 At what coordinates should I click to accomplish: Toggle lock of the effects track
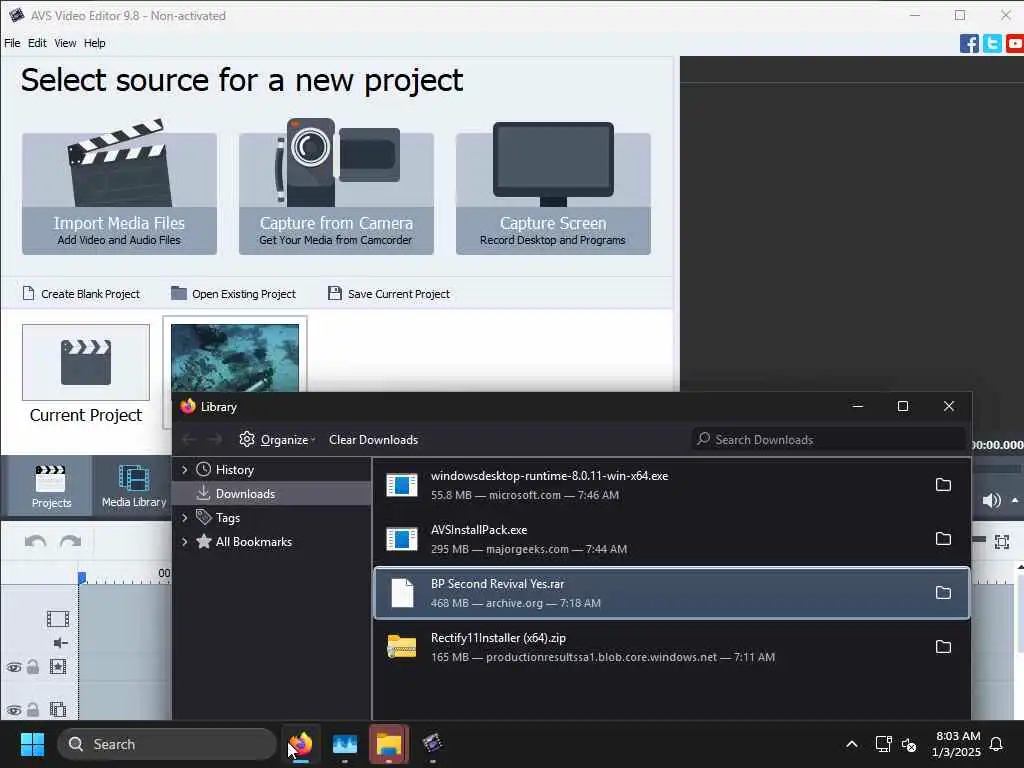point(33,667)
